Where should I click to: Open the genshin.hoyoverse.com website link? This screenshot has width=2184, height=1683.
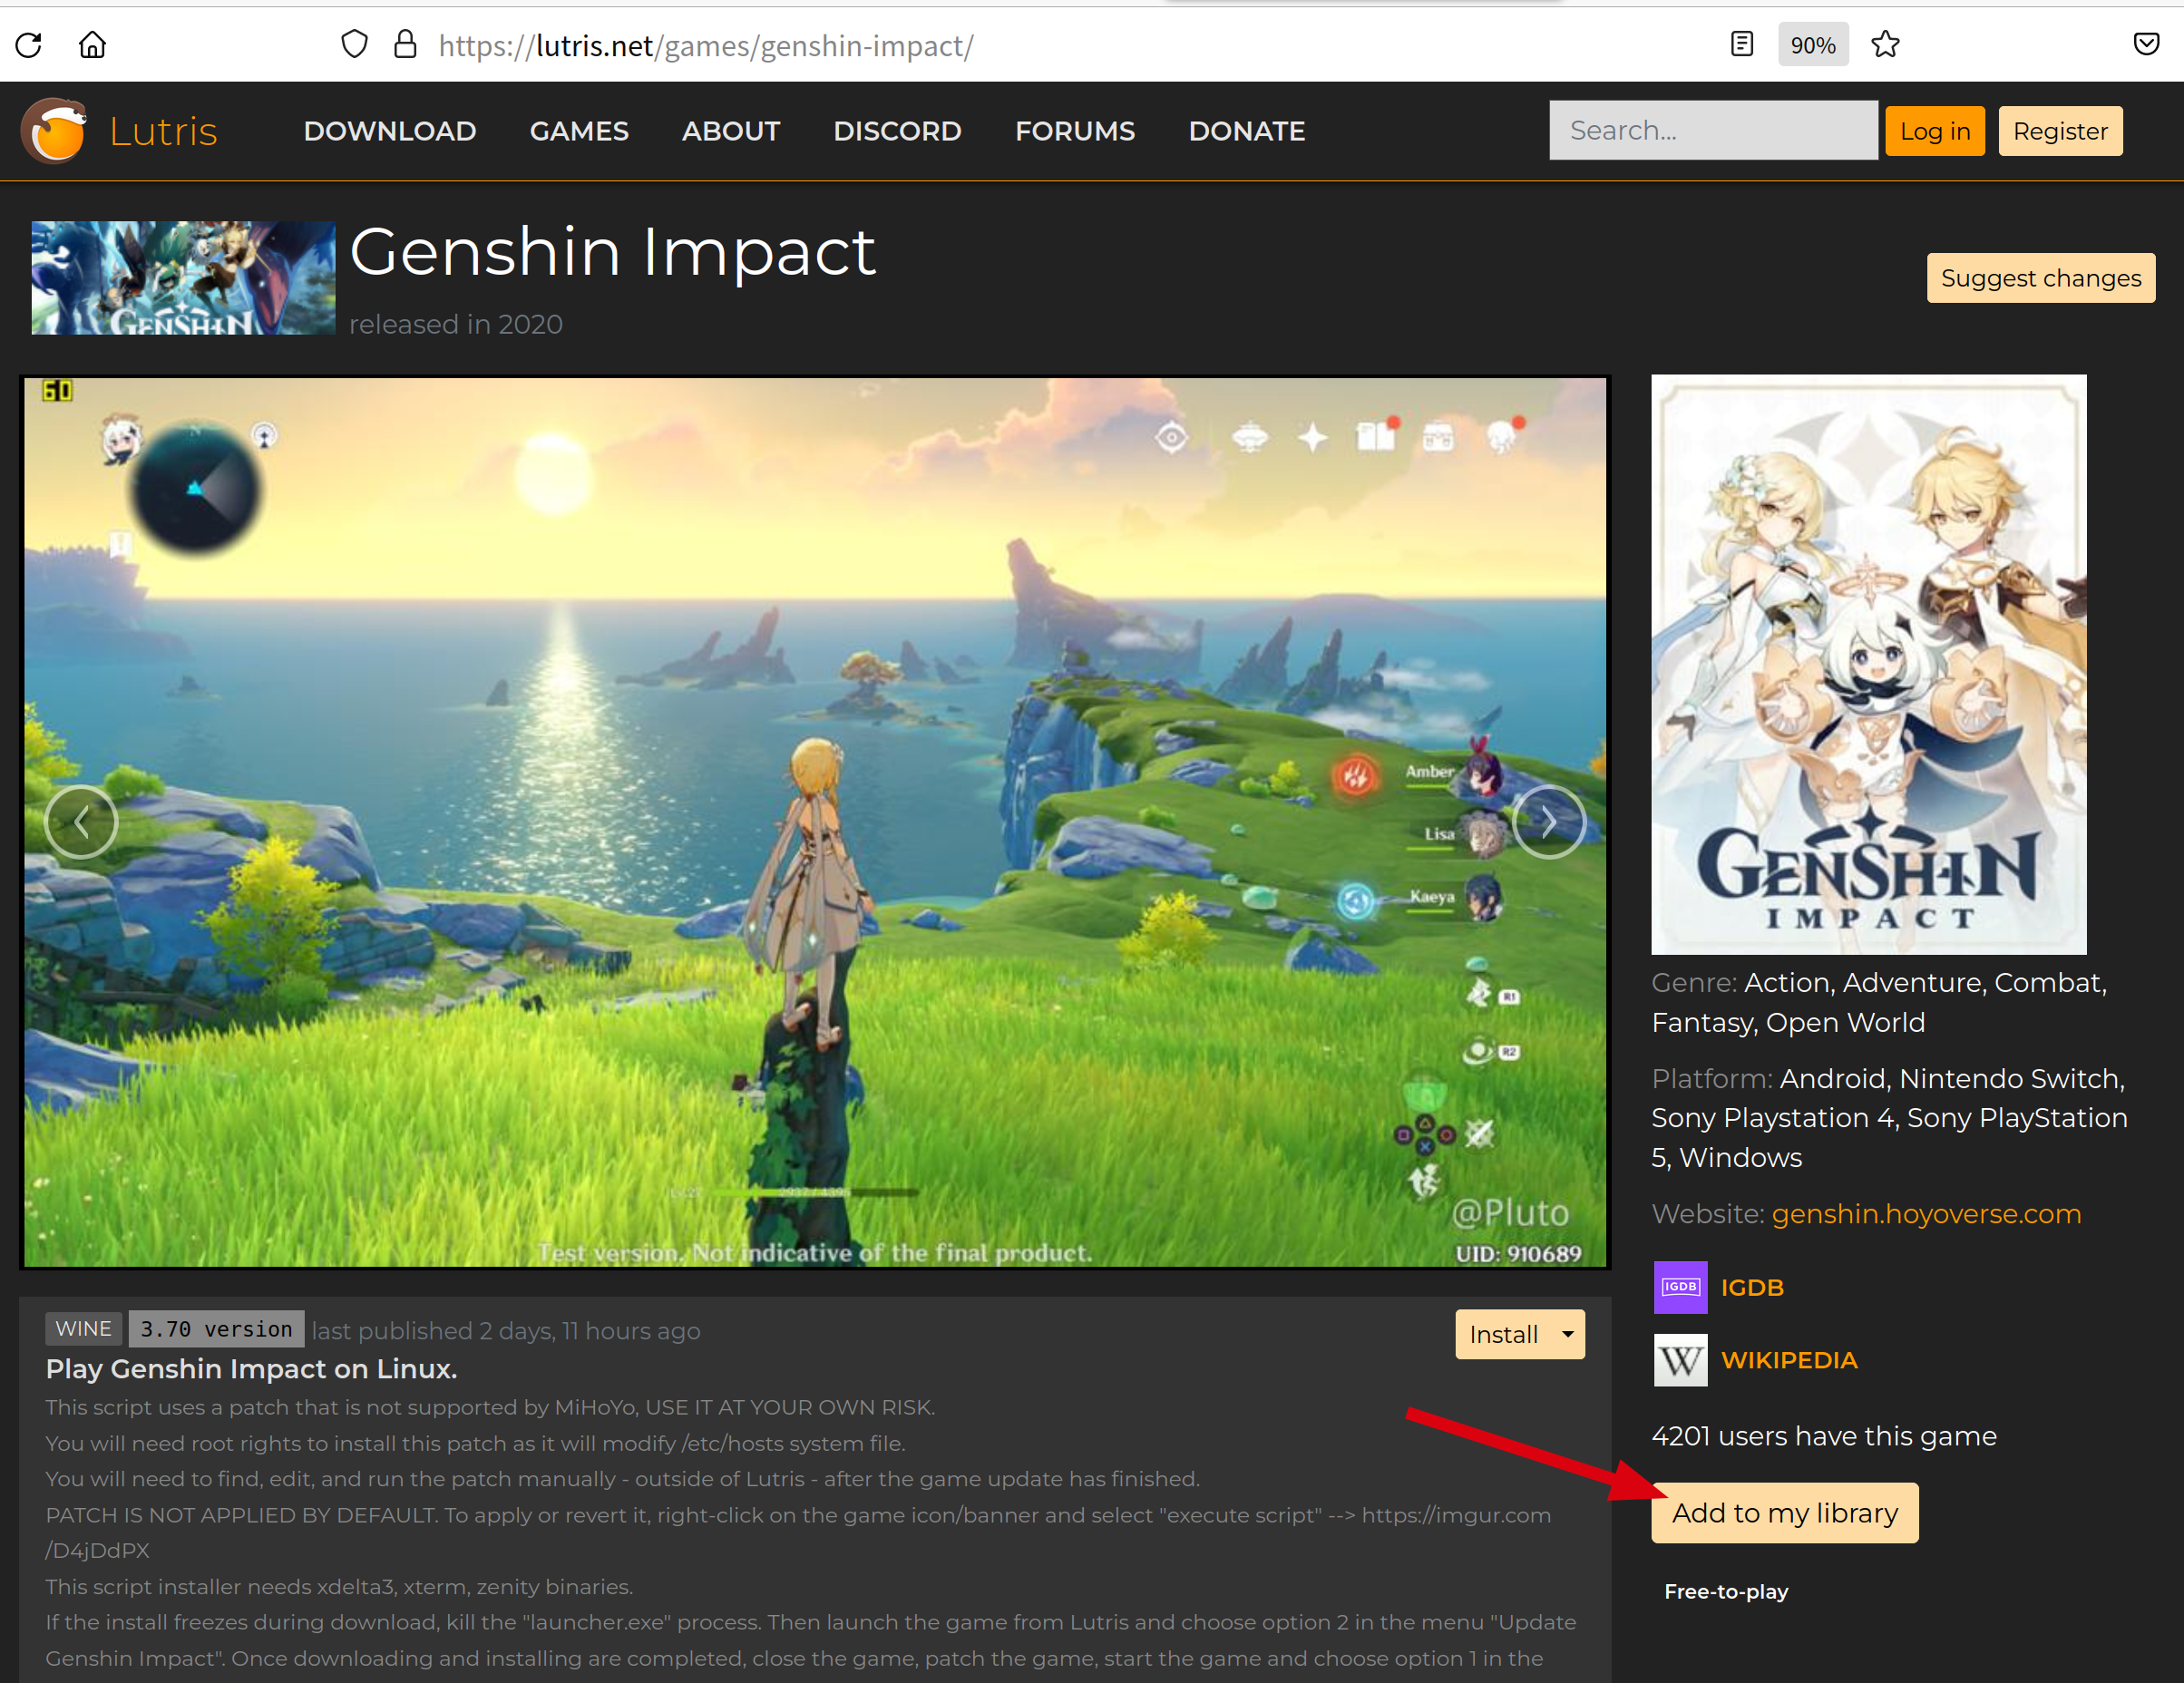pos(1926,1213)
